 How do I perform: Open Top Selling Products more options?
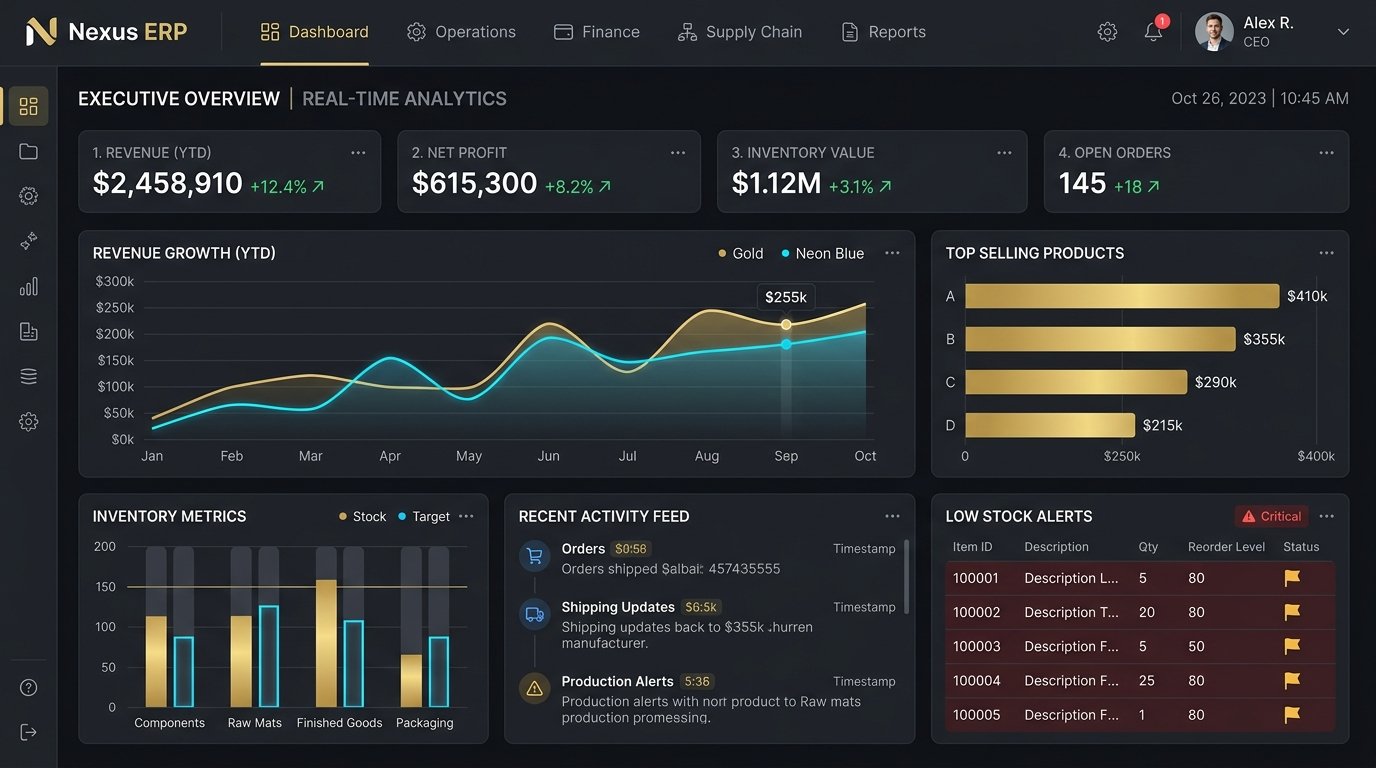(1326, 253)
